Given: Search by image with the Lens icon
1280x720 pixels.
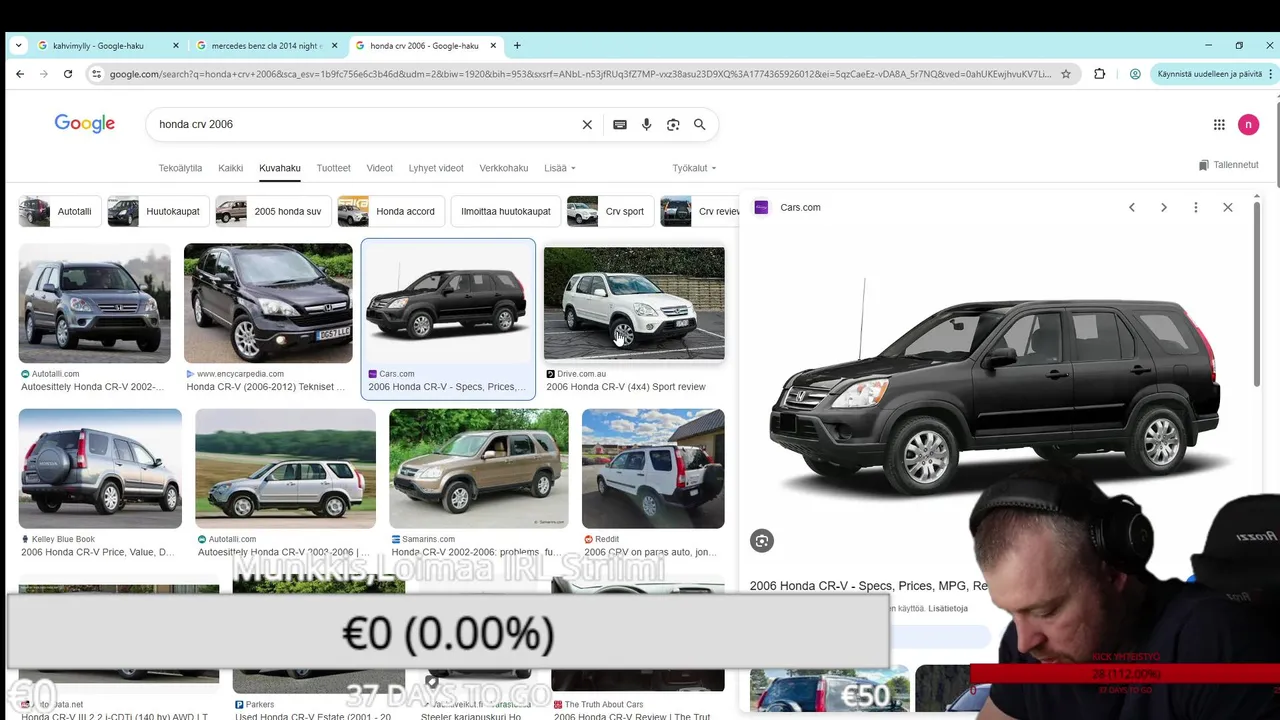Looking at the screenshot, I should pyautogui.click(x=673, y=124).
